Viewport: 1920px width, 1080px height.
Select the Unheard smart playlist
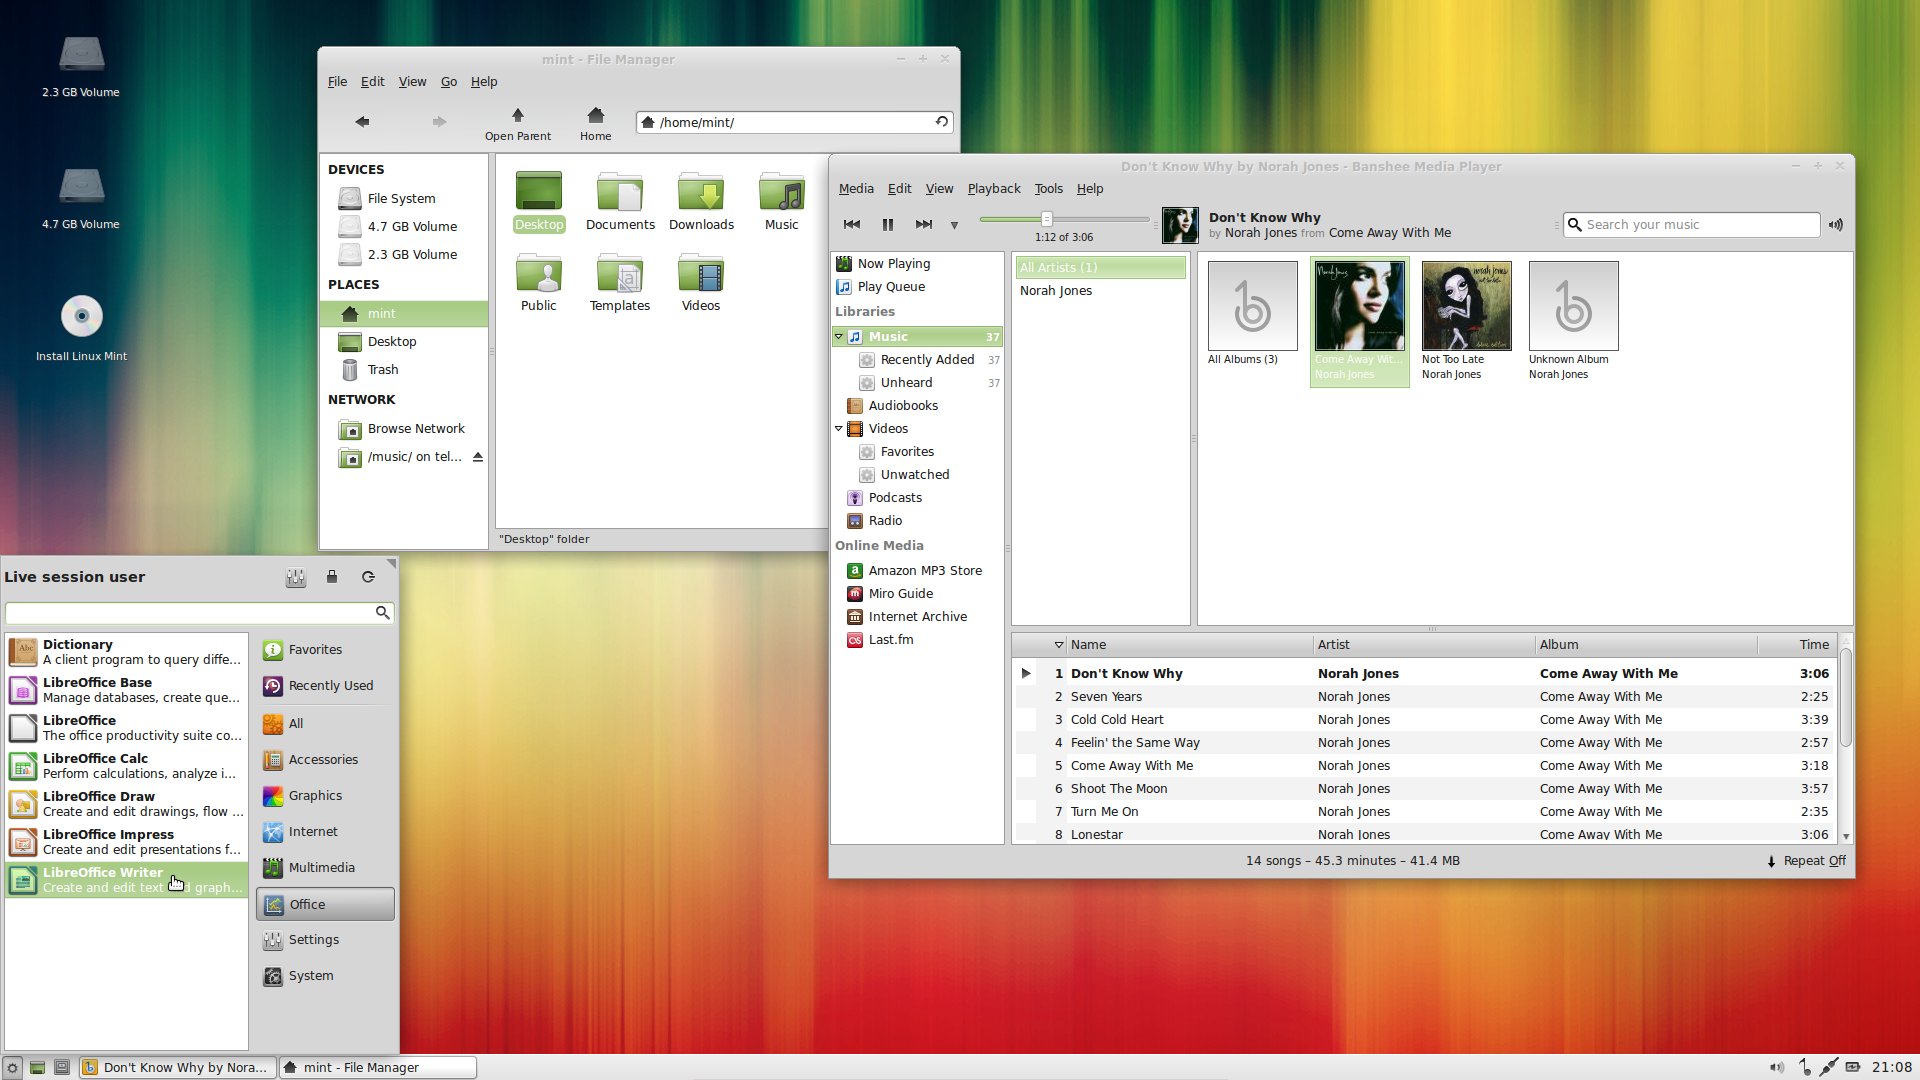[906, 383]
